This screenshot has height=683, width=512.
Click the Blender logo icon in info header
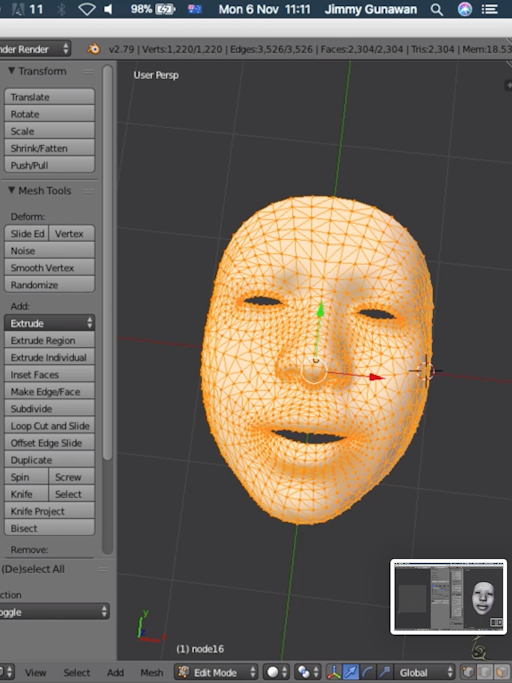click(x=93, y=49)
